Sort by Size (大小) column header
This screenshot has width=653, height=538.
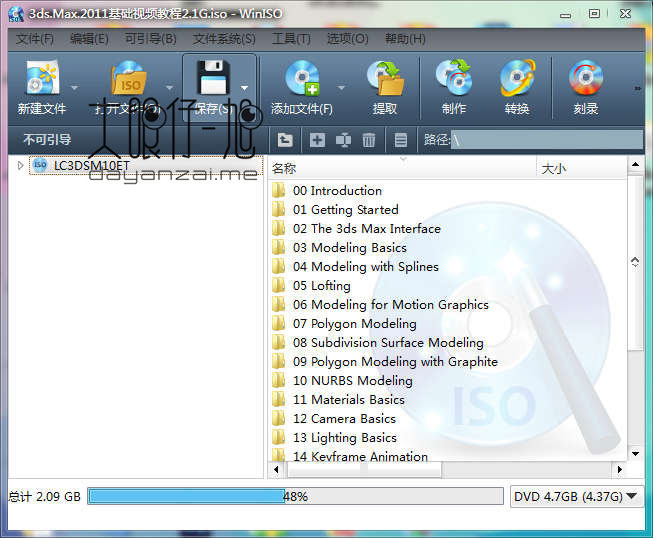pos(581,169)
